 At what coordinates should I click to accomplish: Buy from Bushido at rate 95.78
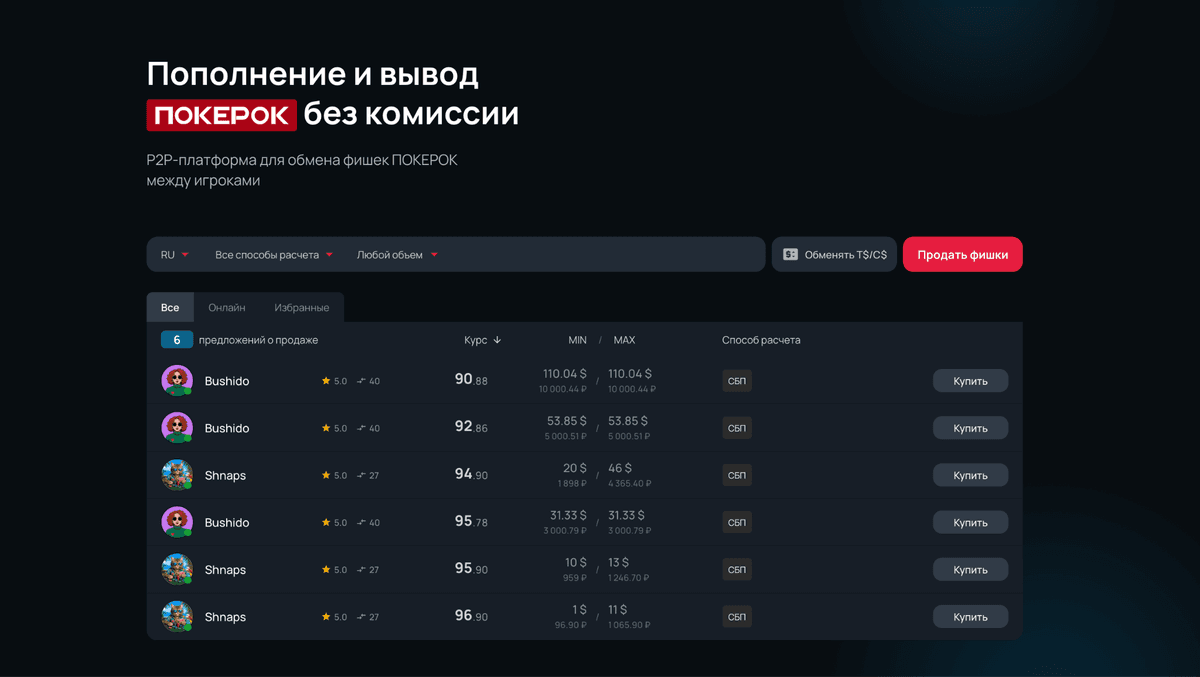pos(970,522)
